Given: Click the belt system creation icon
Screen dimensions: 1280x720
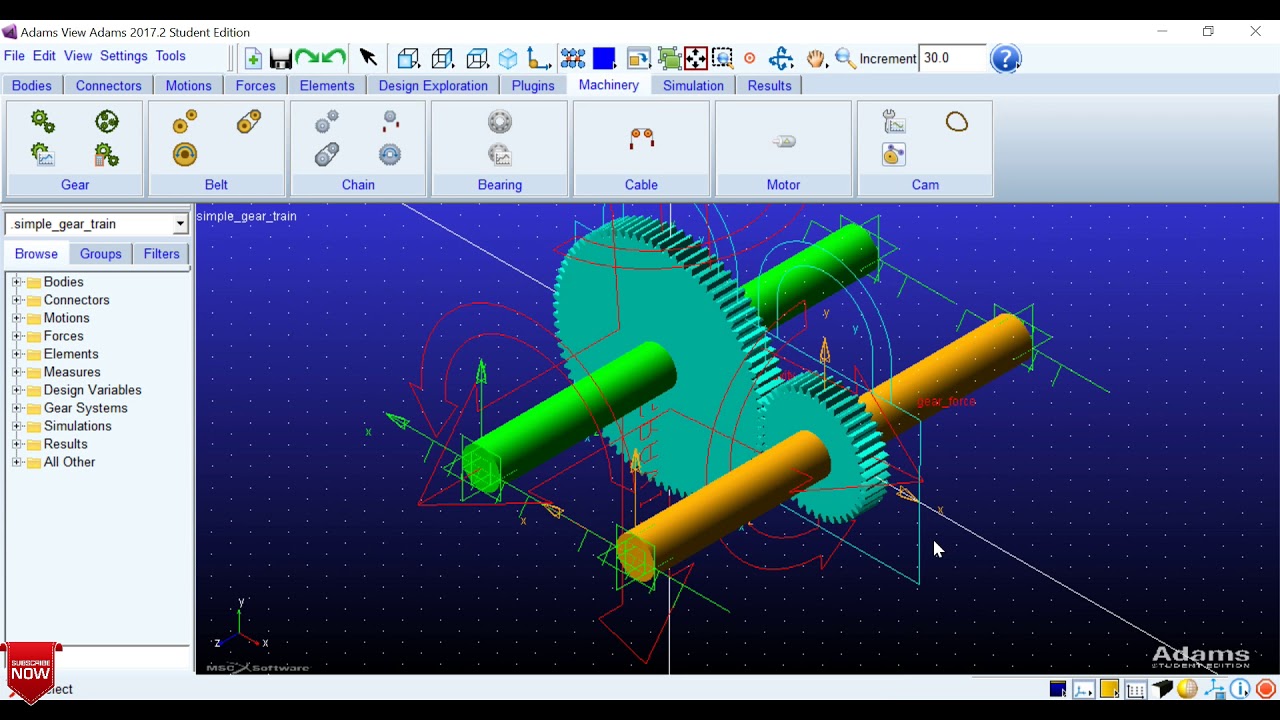Looking at the screenshot, I should 249,121.
